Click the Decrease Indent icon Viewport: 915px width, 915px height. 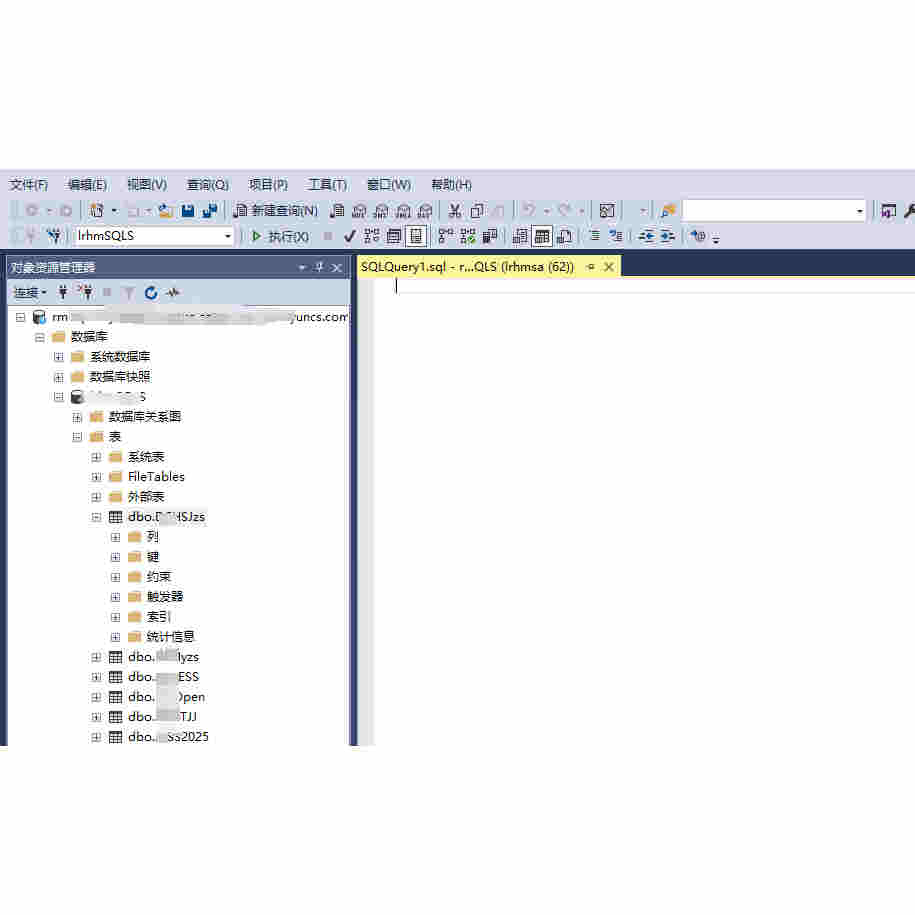(x=647, y=236)
